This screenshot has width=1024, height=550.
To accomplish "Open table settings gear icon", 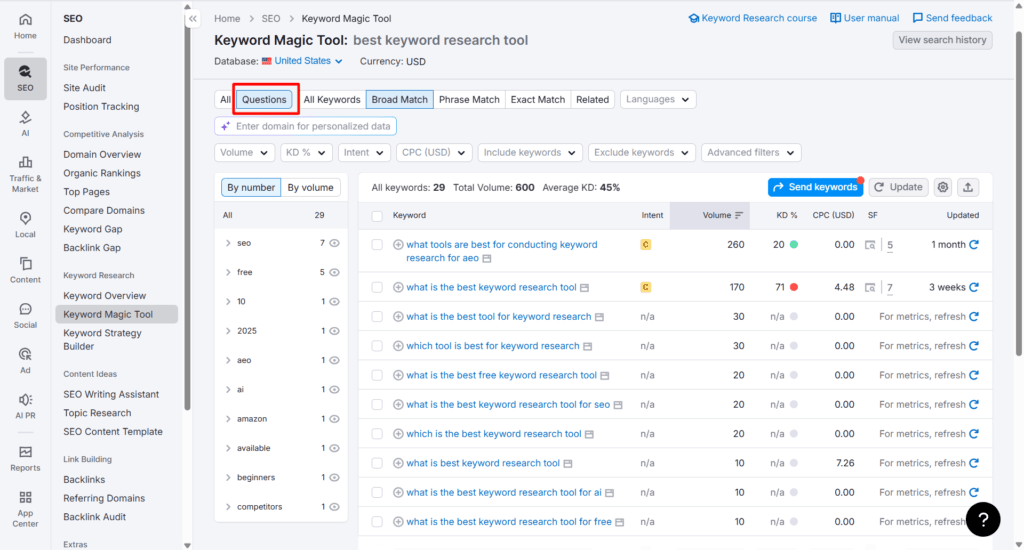I will click(x=943, y=187).
